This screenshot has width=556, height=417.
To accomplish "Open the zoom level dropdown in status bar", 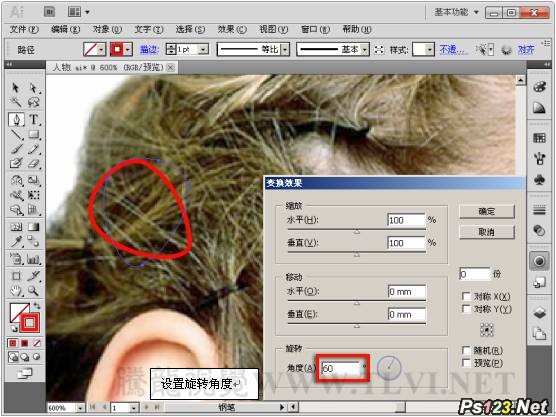I will (81, 408).
